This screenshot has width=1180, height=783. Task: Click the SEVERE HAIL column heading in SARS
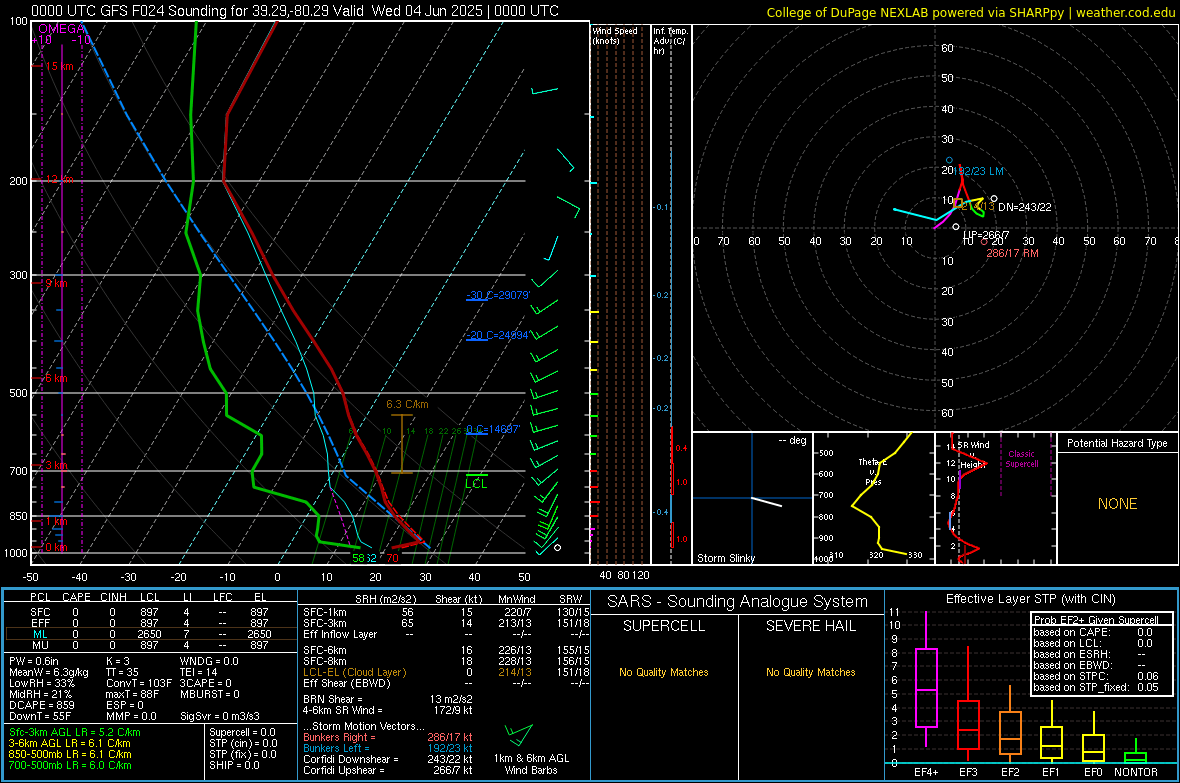tap(810, 626)
